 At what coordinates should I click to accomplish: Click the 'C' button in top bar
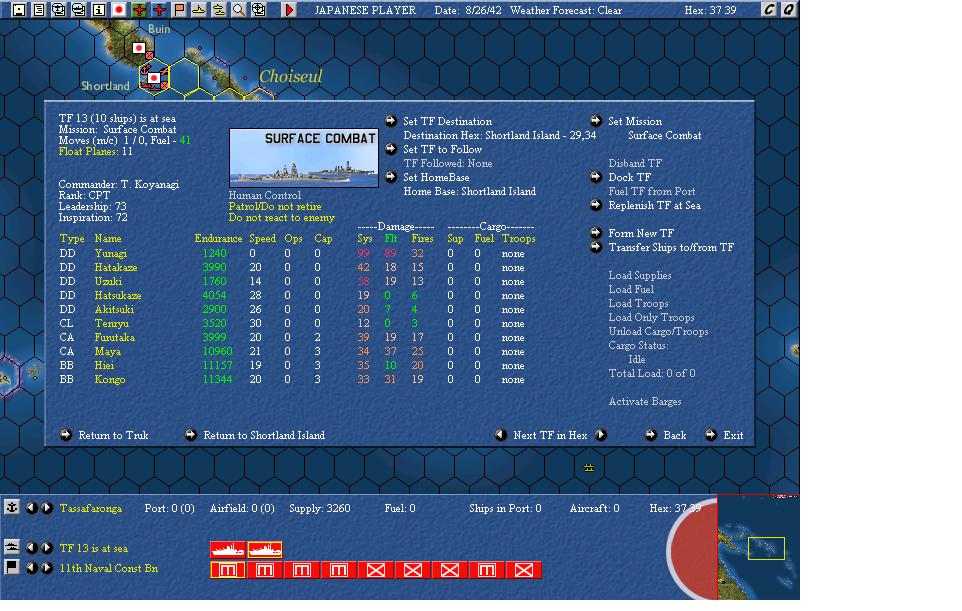pos(769,10)
